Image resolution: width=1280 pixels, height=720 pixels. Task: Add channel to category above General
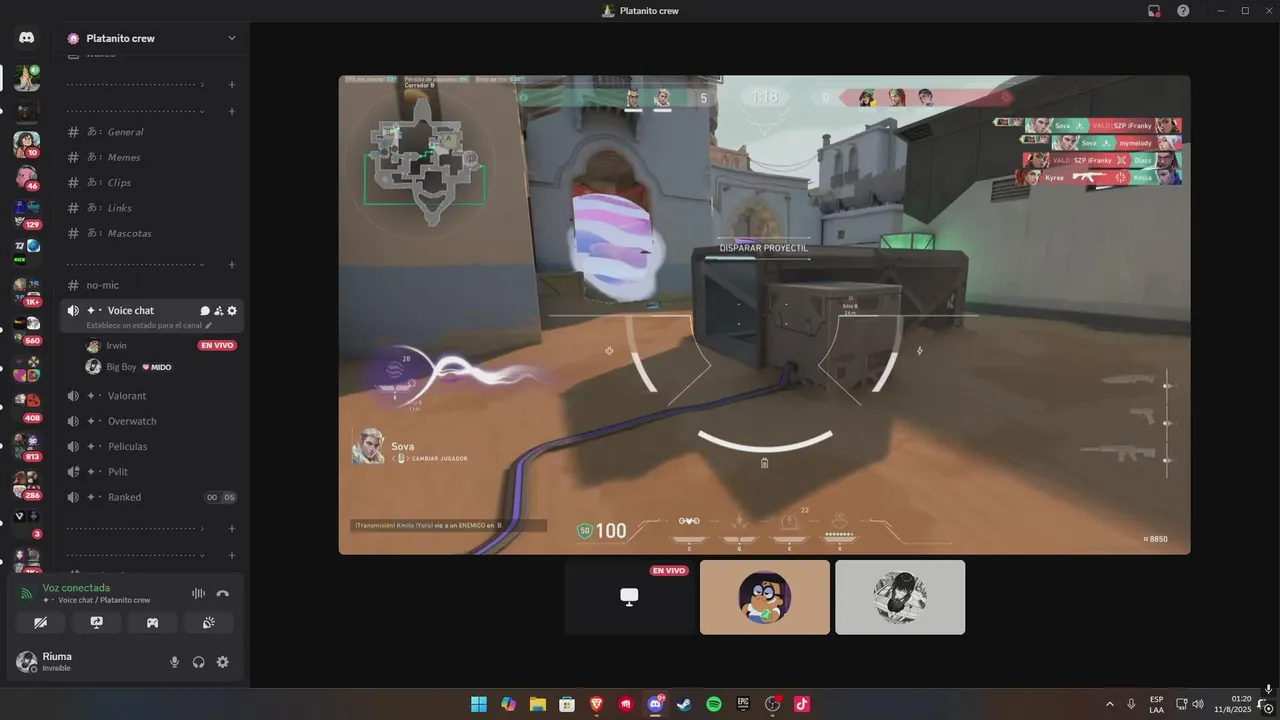[232, 111]
